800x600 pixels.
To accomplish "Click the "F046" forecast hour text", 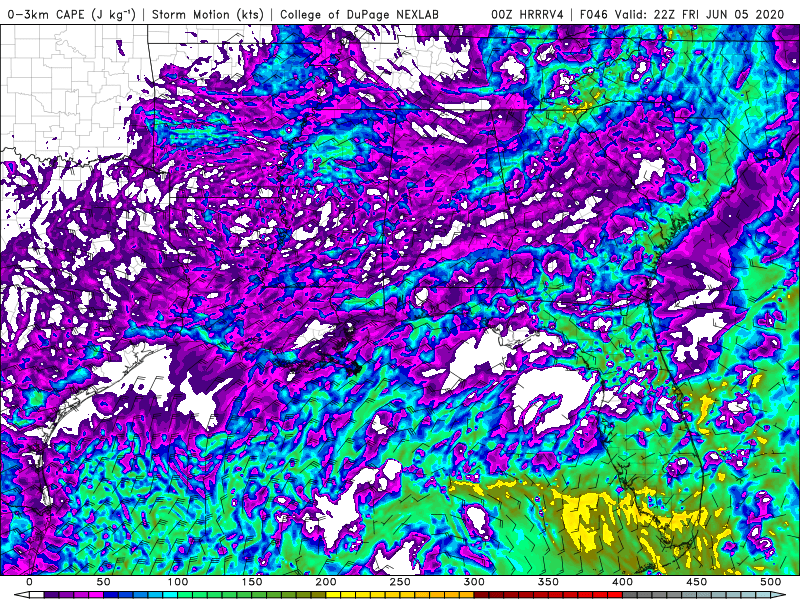I will (594, 14).
